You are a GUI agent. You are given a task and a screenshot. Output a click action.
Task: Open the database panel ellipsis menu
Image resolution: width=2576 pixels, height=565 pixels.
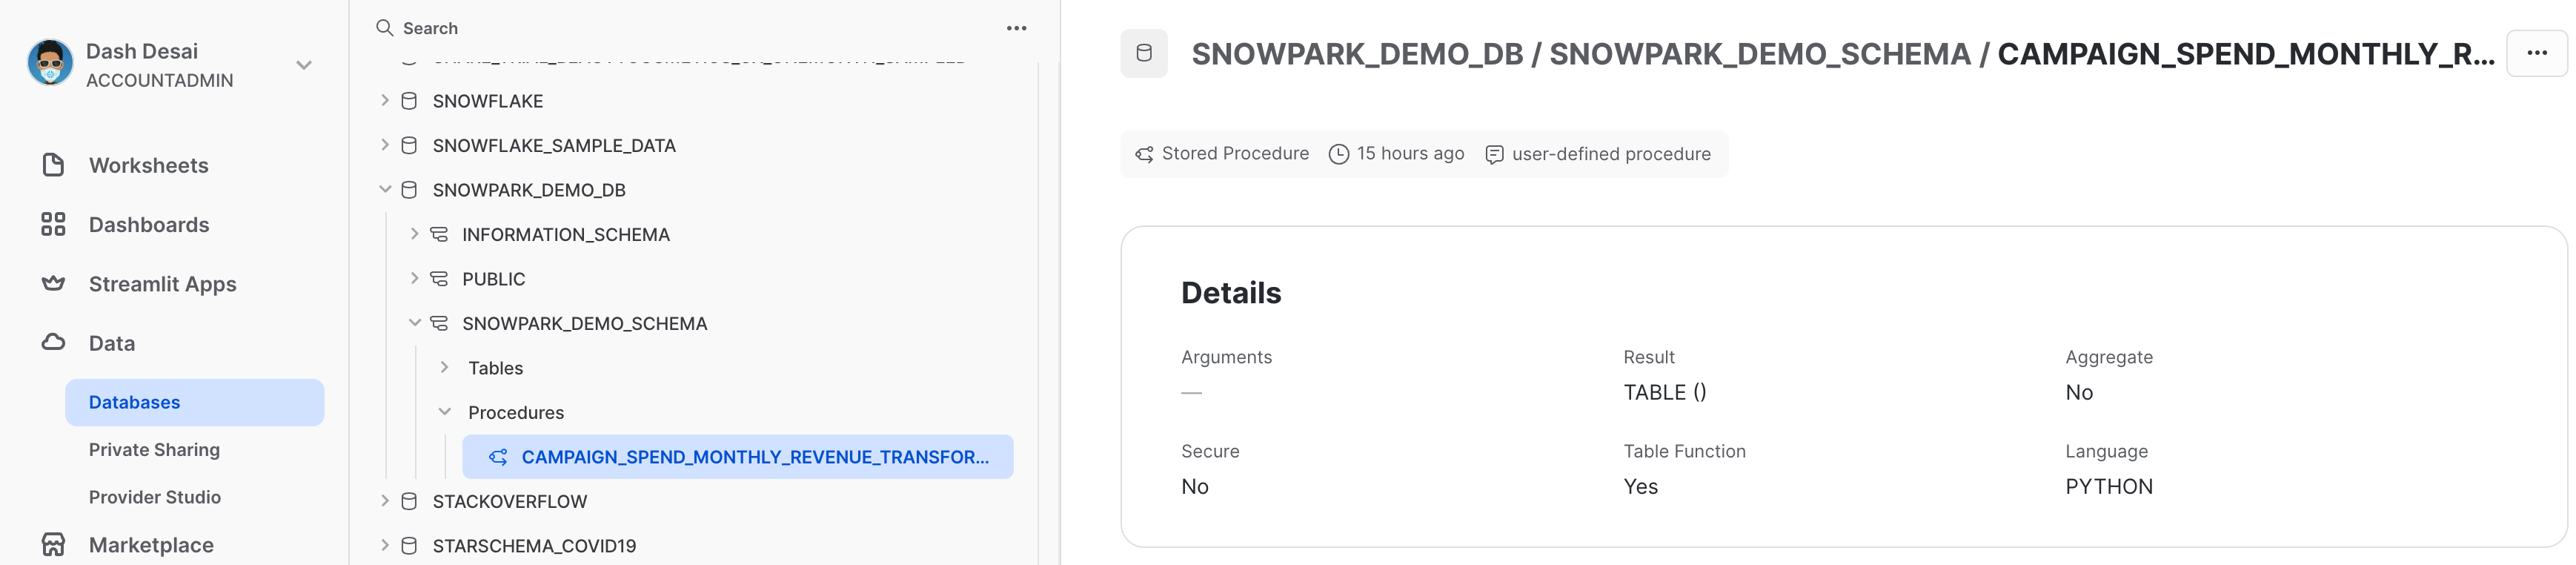[x=1016, y=27]
